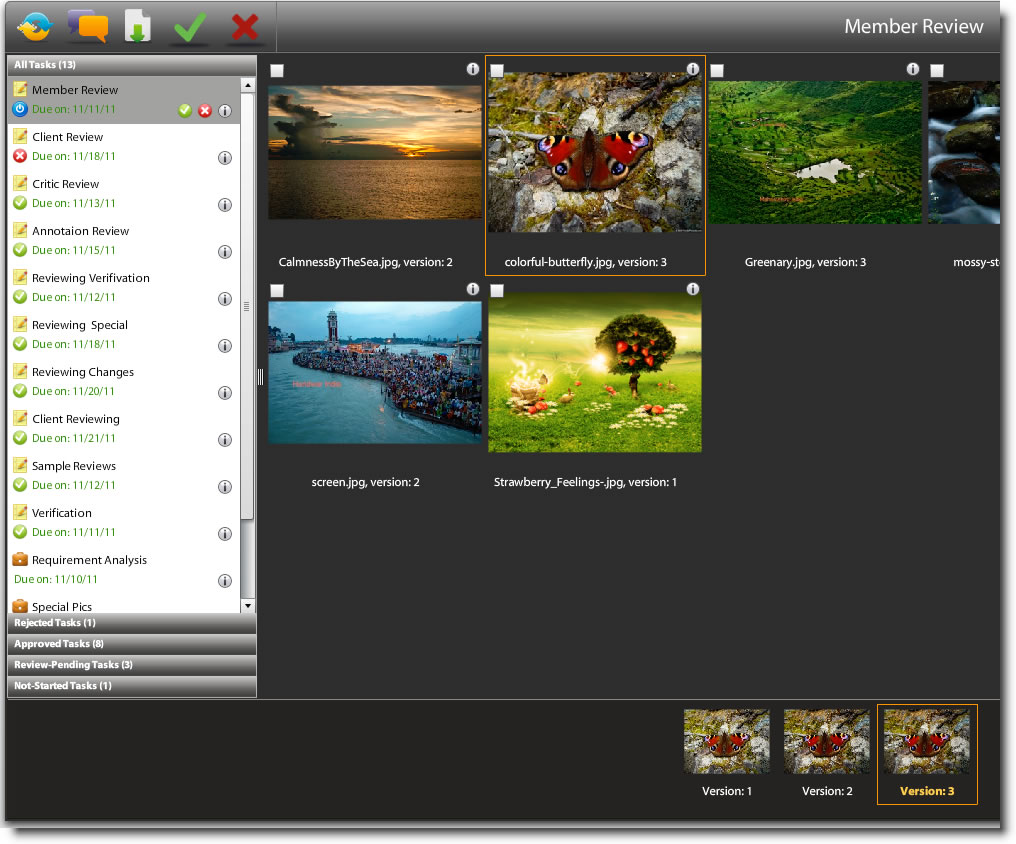Check the CalmnessByTheSea.jpg checkbox
1016x844 pixels.
coord(277,71)
